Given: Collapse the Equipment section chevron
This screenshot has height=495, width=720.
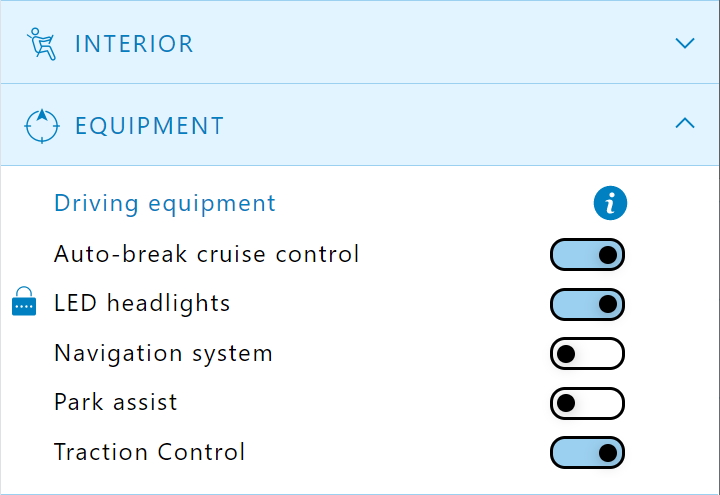Looking at the screenshot, I should 685,123.
